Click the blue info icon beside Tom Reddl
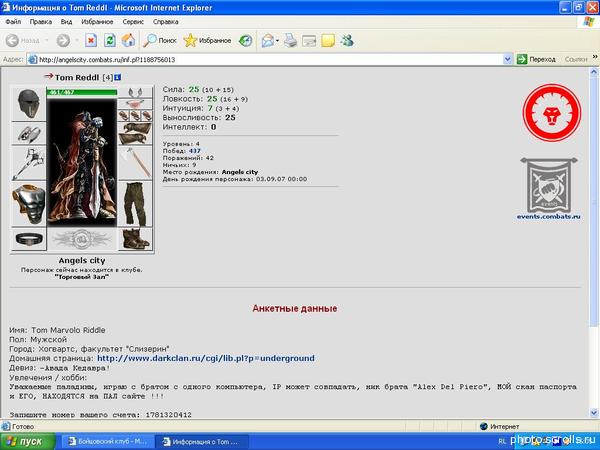This screenshot has width=600, height=450. pos(117,77)
